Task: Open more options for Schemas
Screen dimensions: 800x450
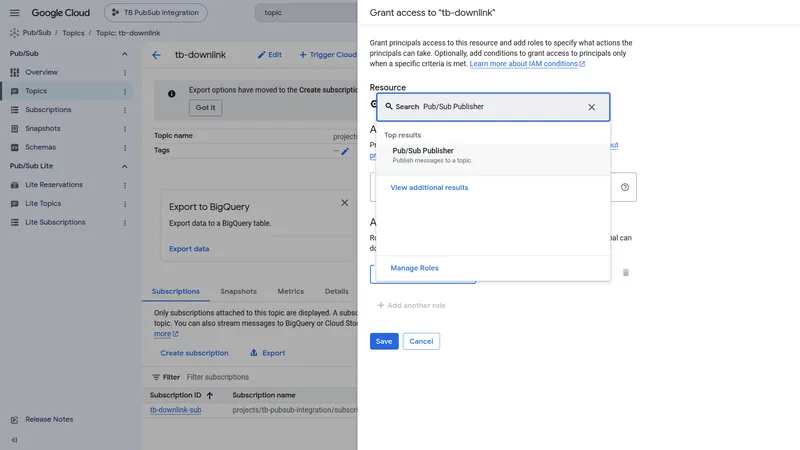Action: (x=125, y=148)
